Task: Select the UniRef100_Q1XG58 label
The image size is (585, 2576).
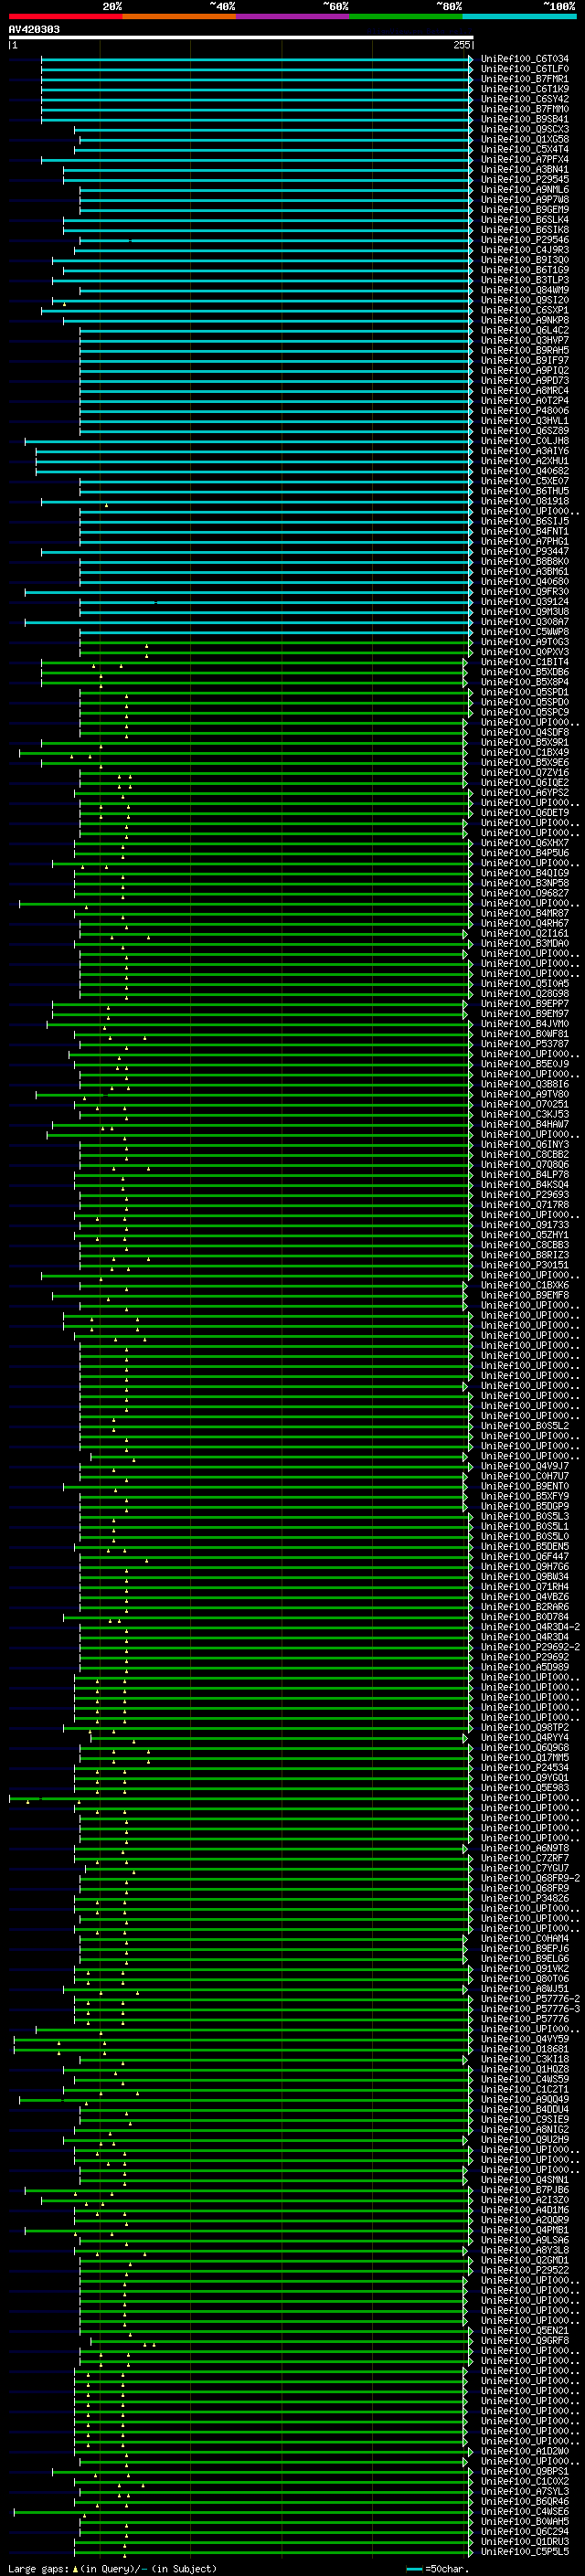Action: [x=524, y=139]
